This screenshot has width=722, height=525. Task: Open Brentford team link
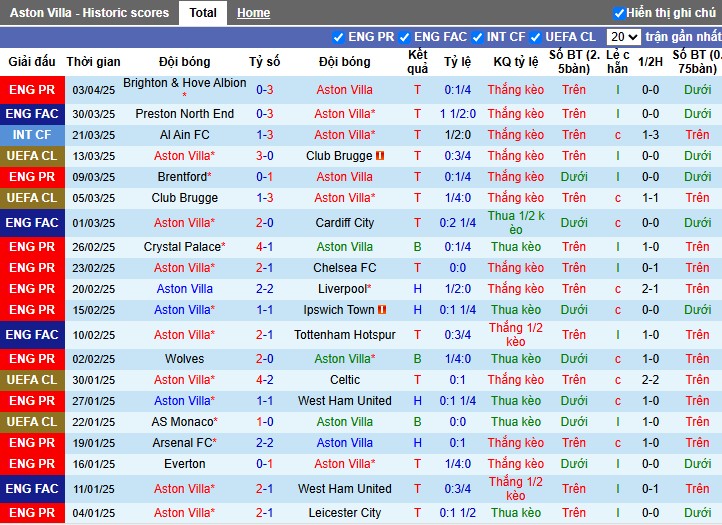click(x=182, y=177)
